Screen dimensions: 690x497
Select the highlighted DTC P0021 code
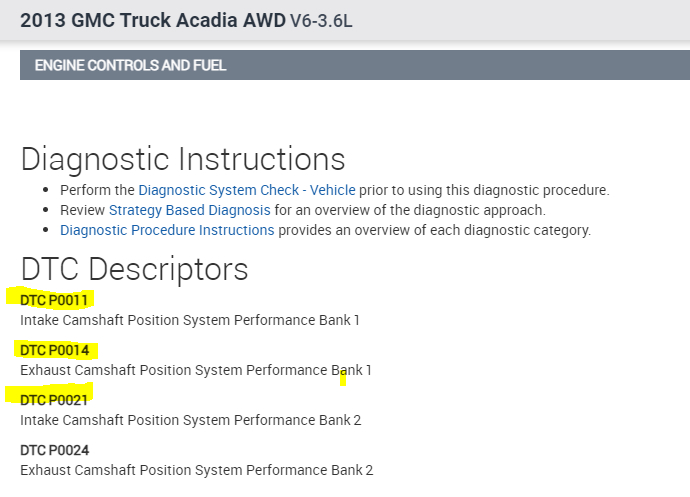[55, 400]
